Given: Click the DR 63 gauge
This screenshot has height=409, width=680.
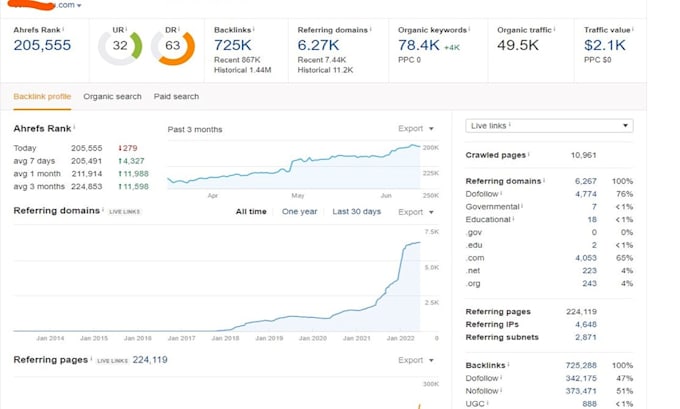Looking at the screenshot, I should point(173,47).
